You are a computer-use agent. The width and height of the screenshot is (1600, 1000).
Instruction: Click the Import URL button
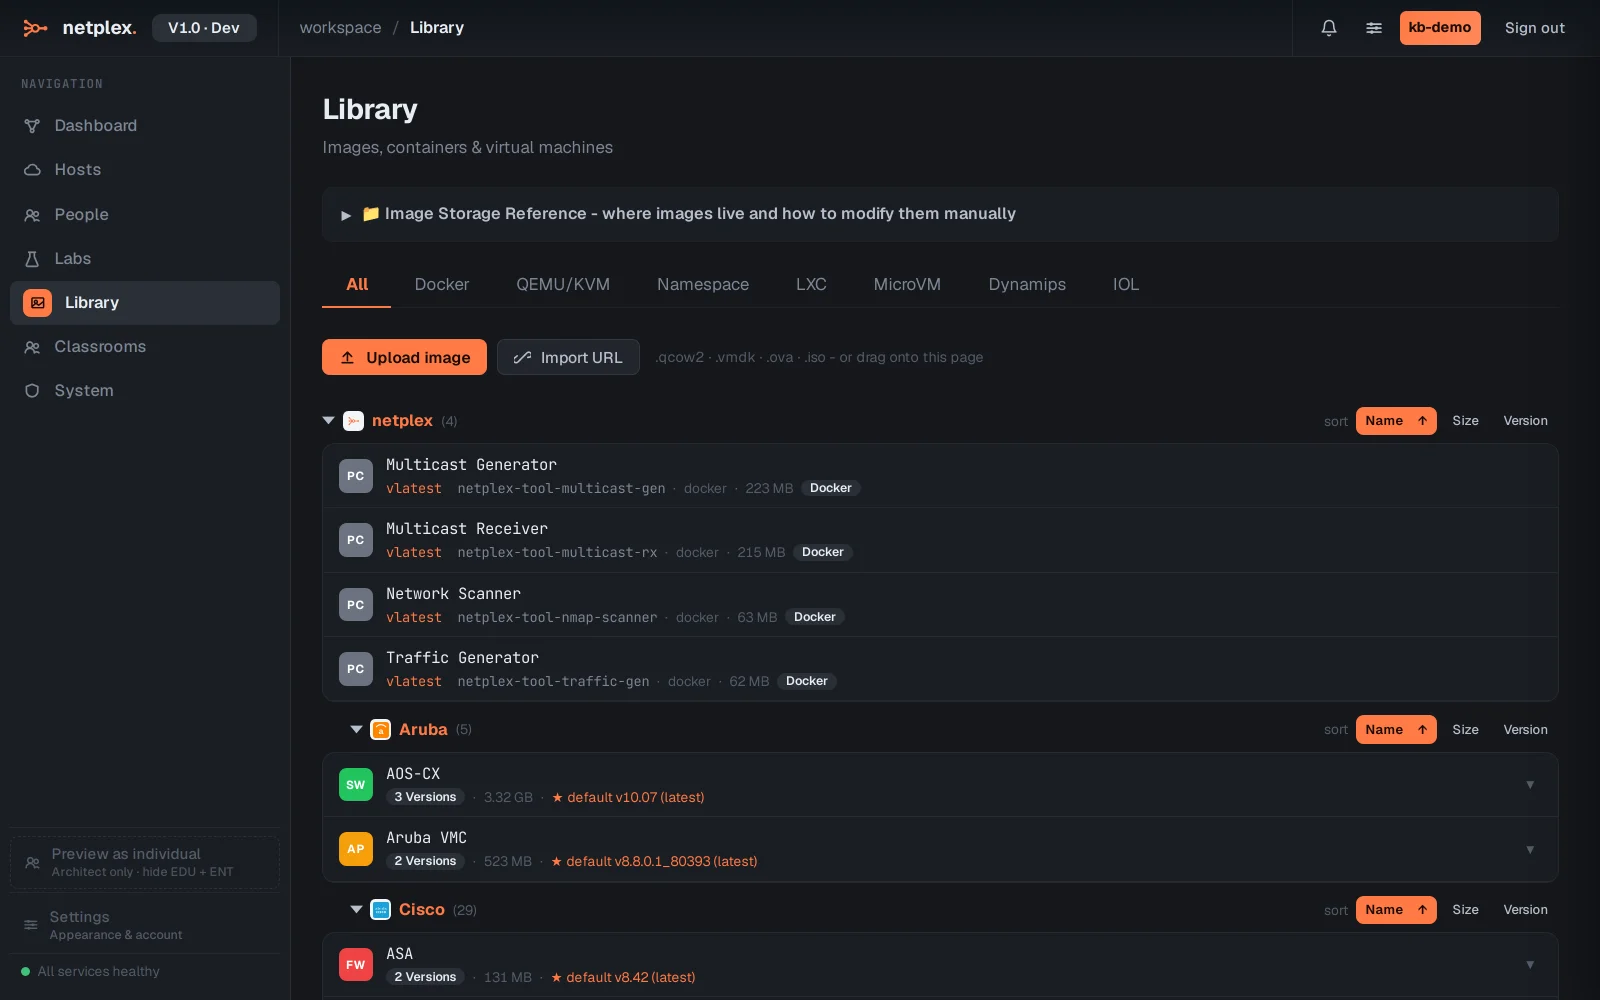(568, 358)
